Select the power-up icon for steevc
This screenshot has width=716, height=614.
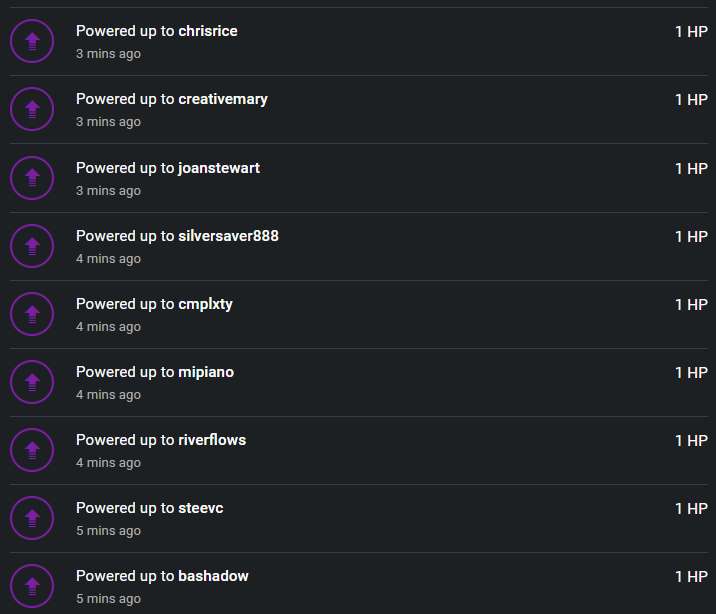pyautogui.click(x=32, y=518)
